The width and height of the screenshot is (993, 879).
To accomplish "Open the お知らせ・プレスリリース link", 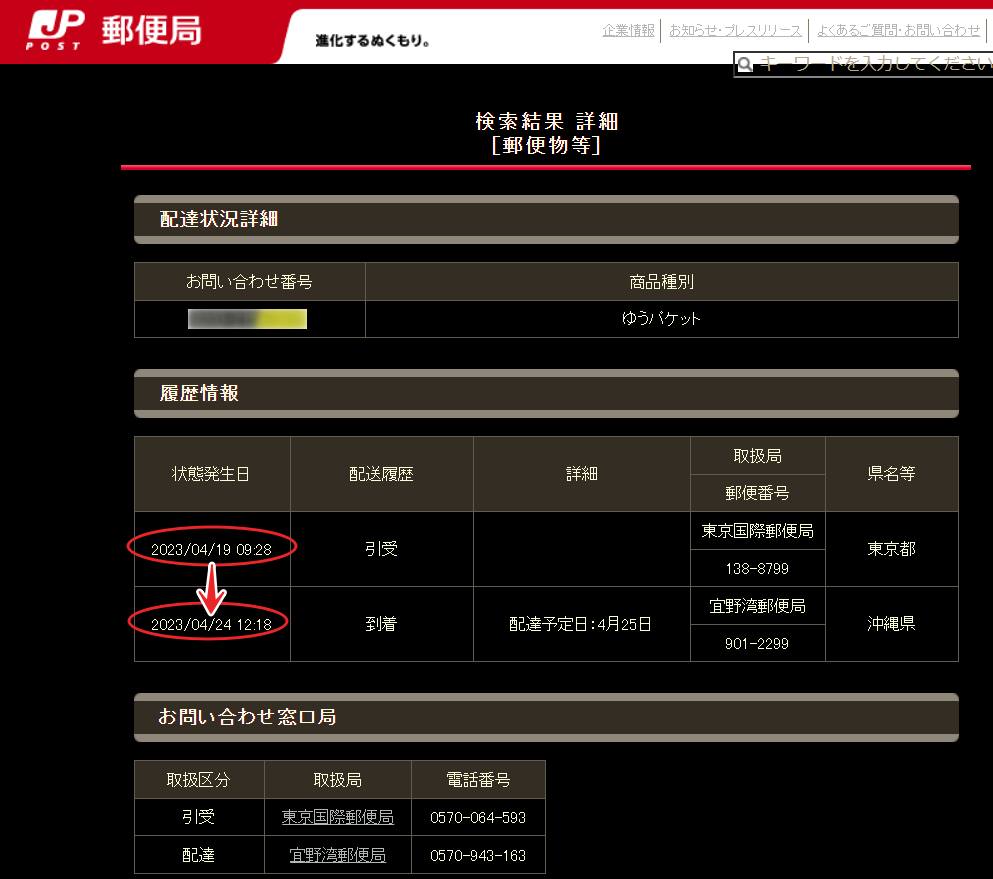I will click(x=735, y=31).
